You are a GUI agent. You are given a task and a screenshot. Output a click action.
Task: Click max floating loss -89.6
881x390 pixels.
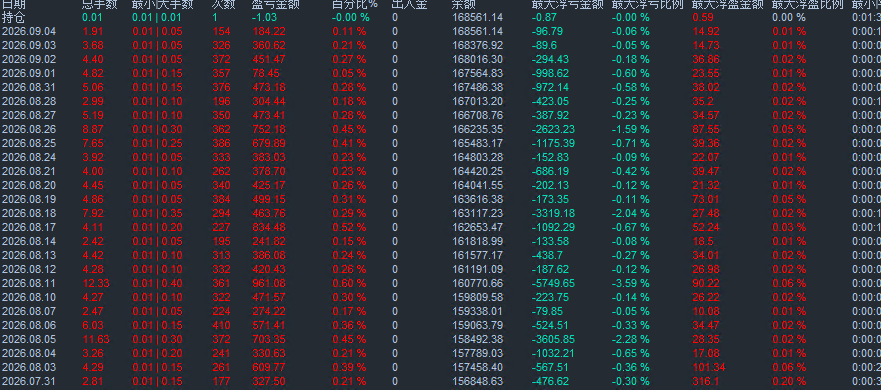click(544, 46)
